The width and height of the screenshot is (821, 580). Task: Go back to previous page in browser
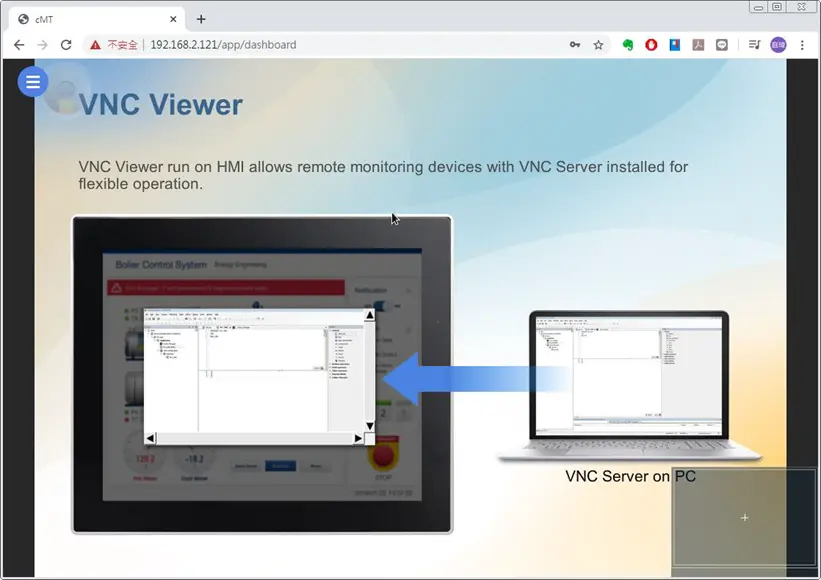pos(19,45)
